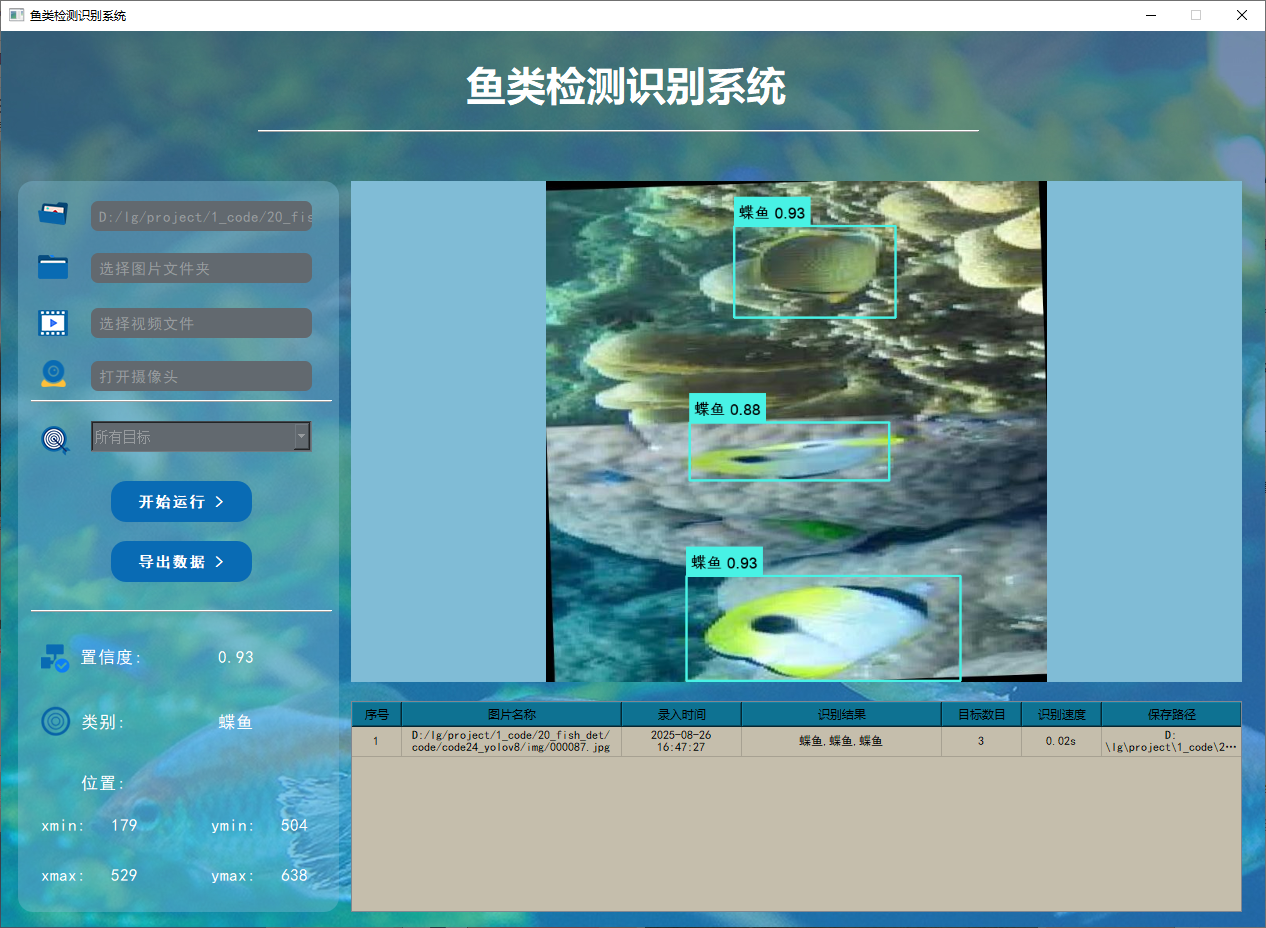Image resolution: width=1266 pixels, height=928 pixels.
Task: Click the 导出数据 button
Action: tap(181, 561)
